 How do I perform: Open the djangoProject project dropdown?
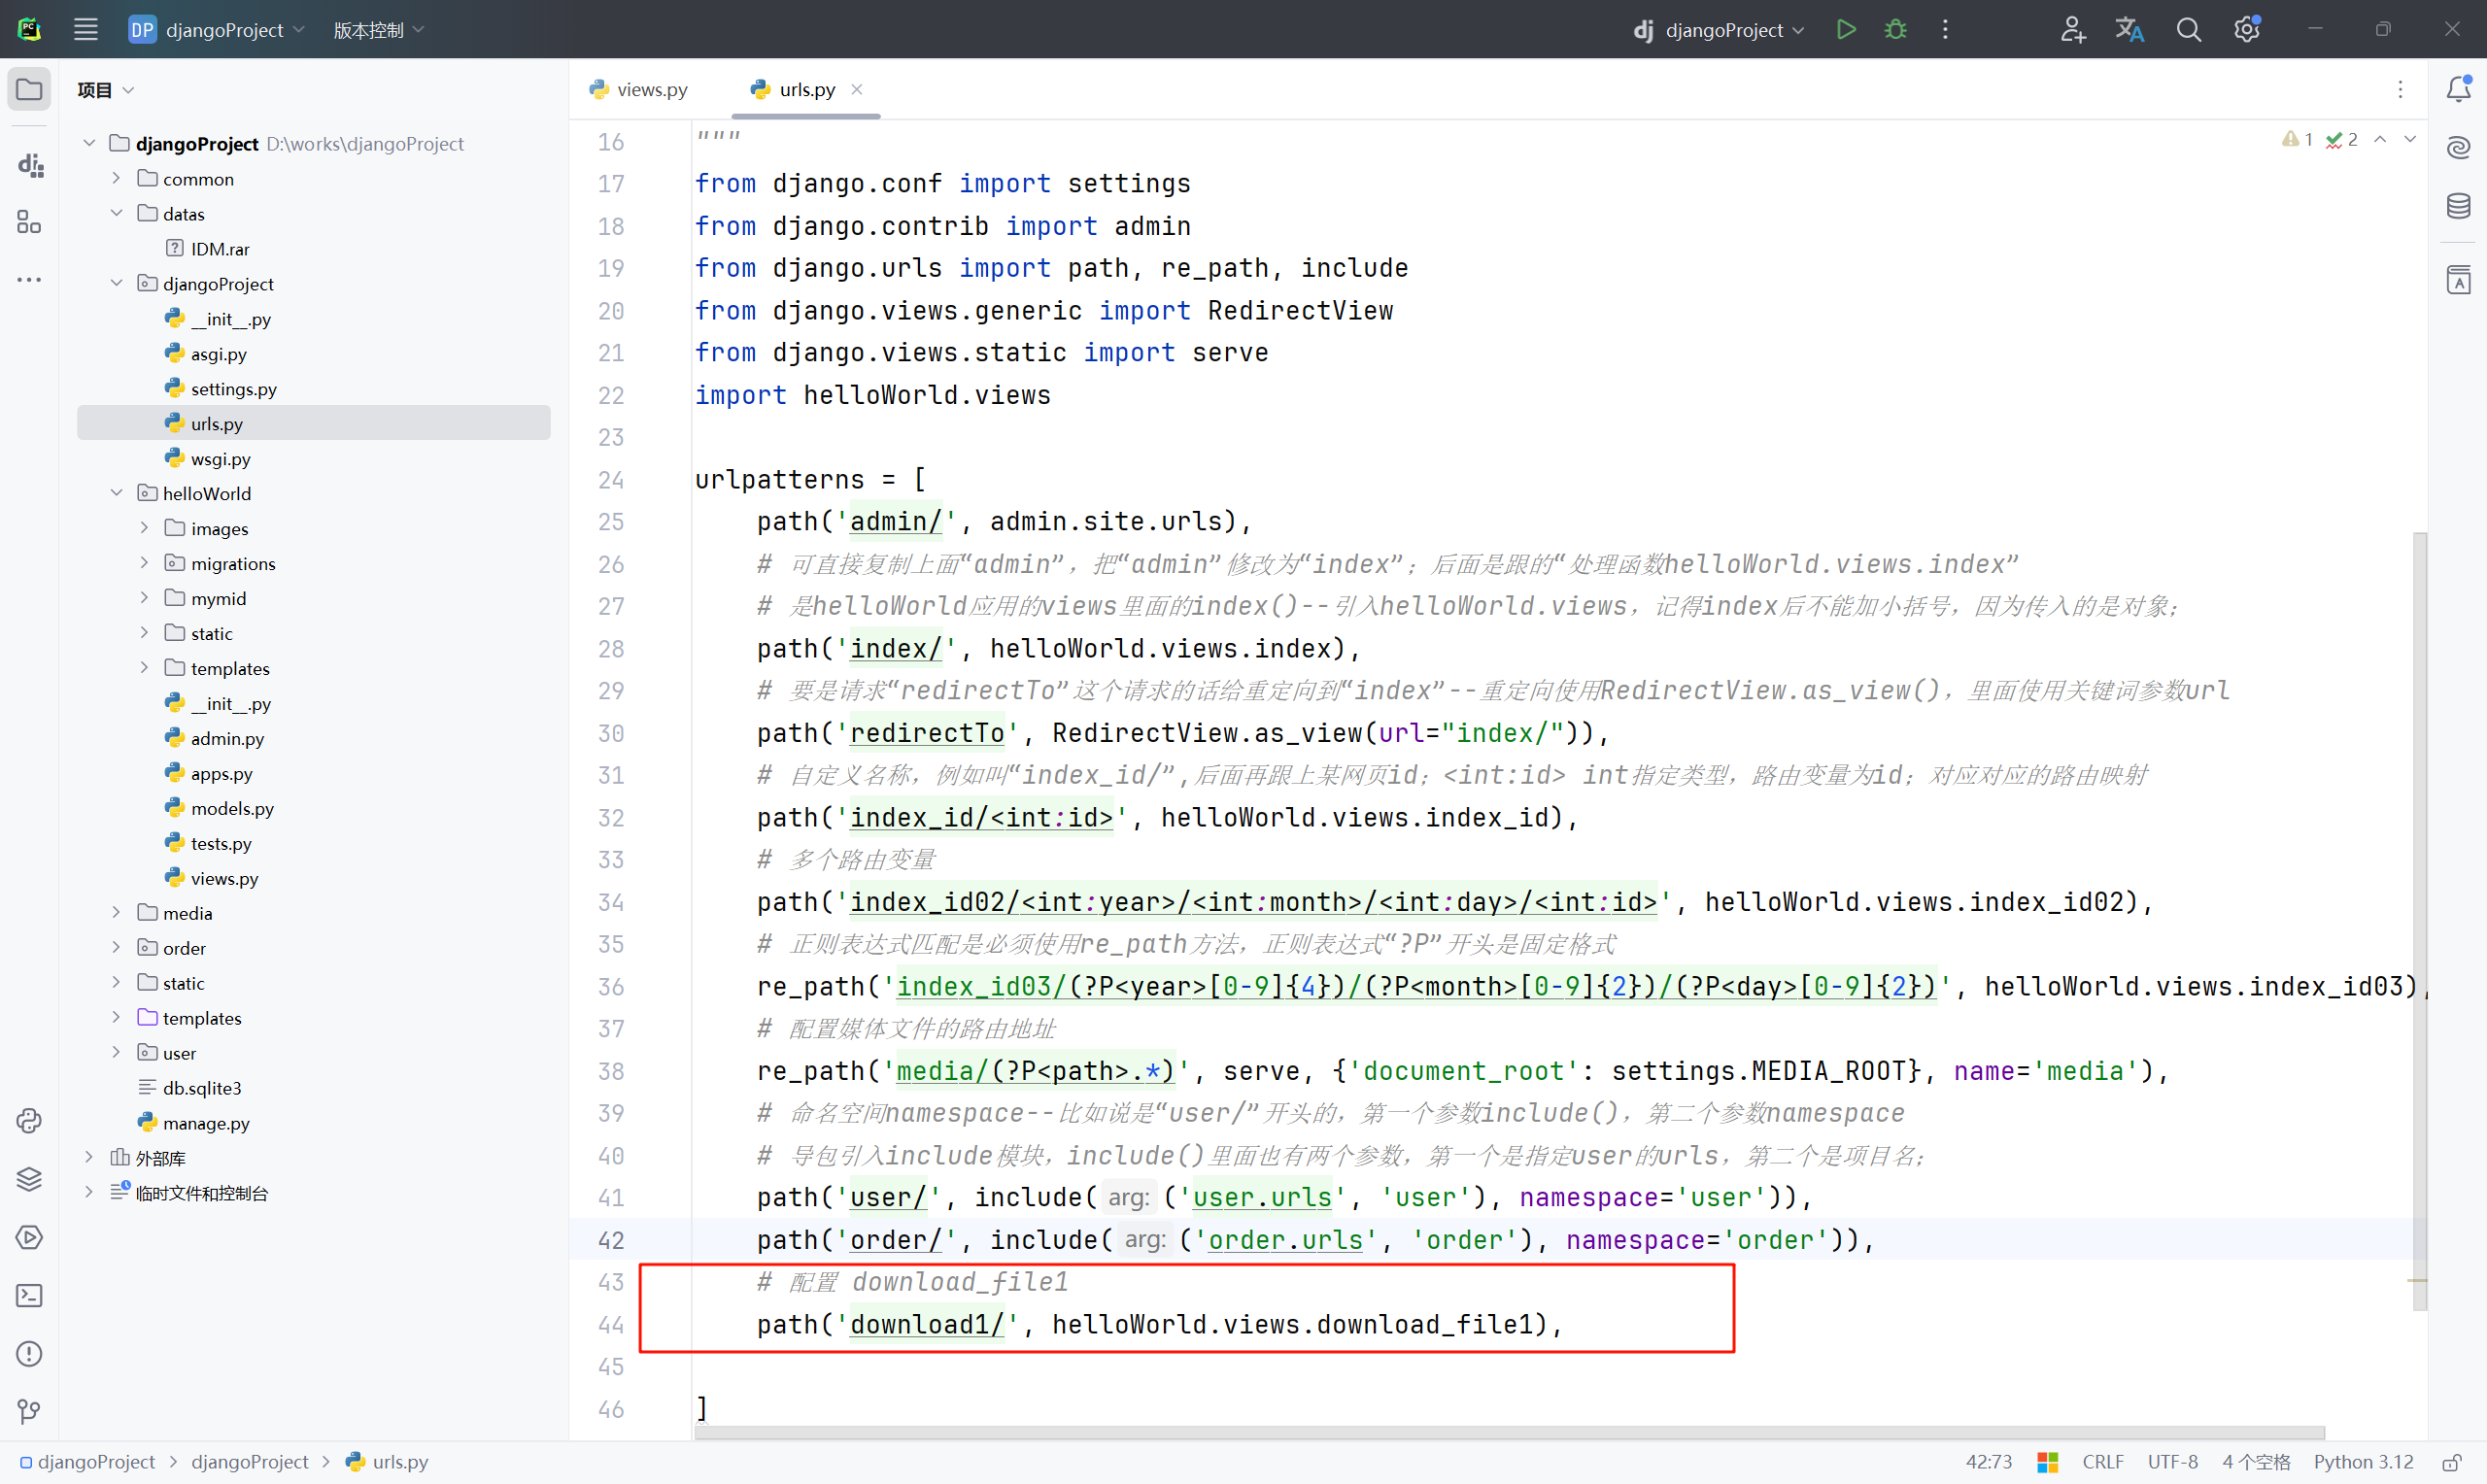tap(217, 30)
